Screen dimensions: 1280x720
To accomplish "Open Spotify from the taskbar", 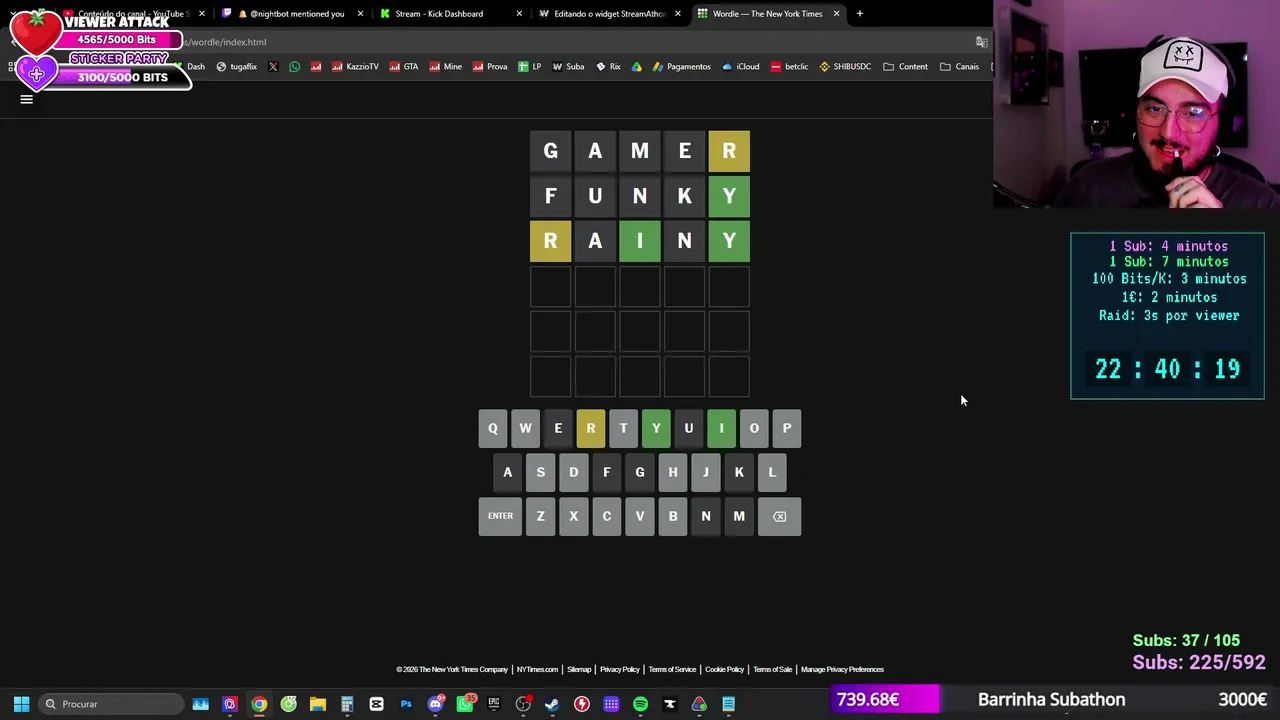I will [x=641, y=704].
